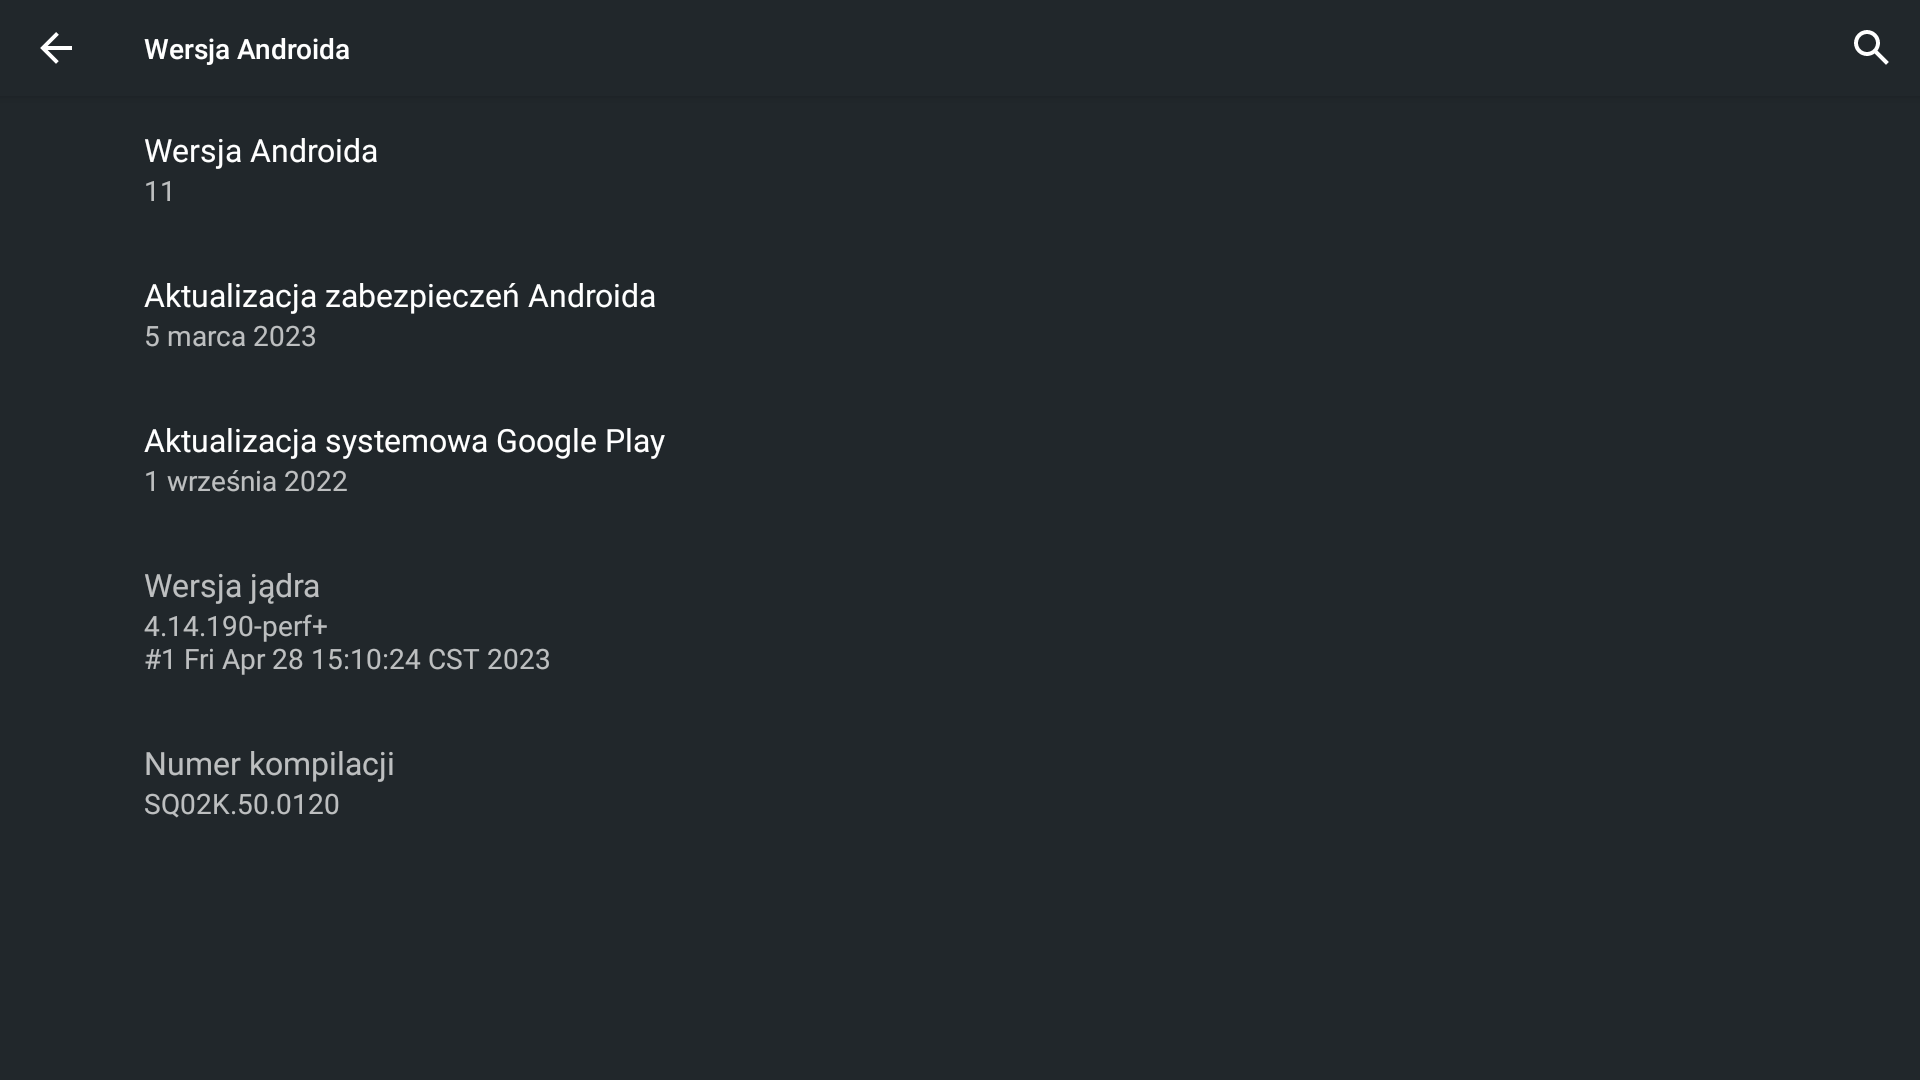Image resolution: width=1920 pixels, height=1080 pixels.
Task: Click the 'Wersja jądra' label
Action: pyautogui.click(x=232, y=587)
